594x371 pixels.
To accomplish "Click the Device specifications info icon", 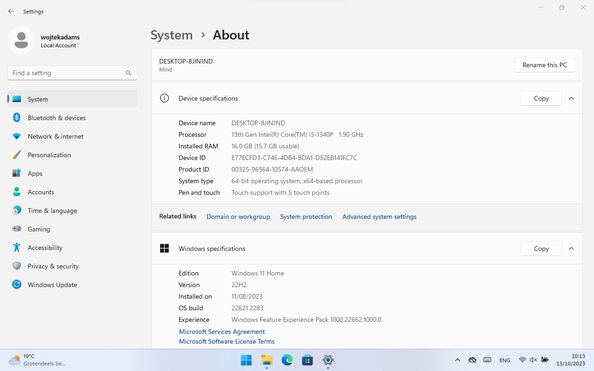I will 164,99.
